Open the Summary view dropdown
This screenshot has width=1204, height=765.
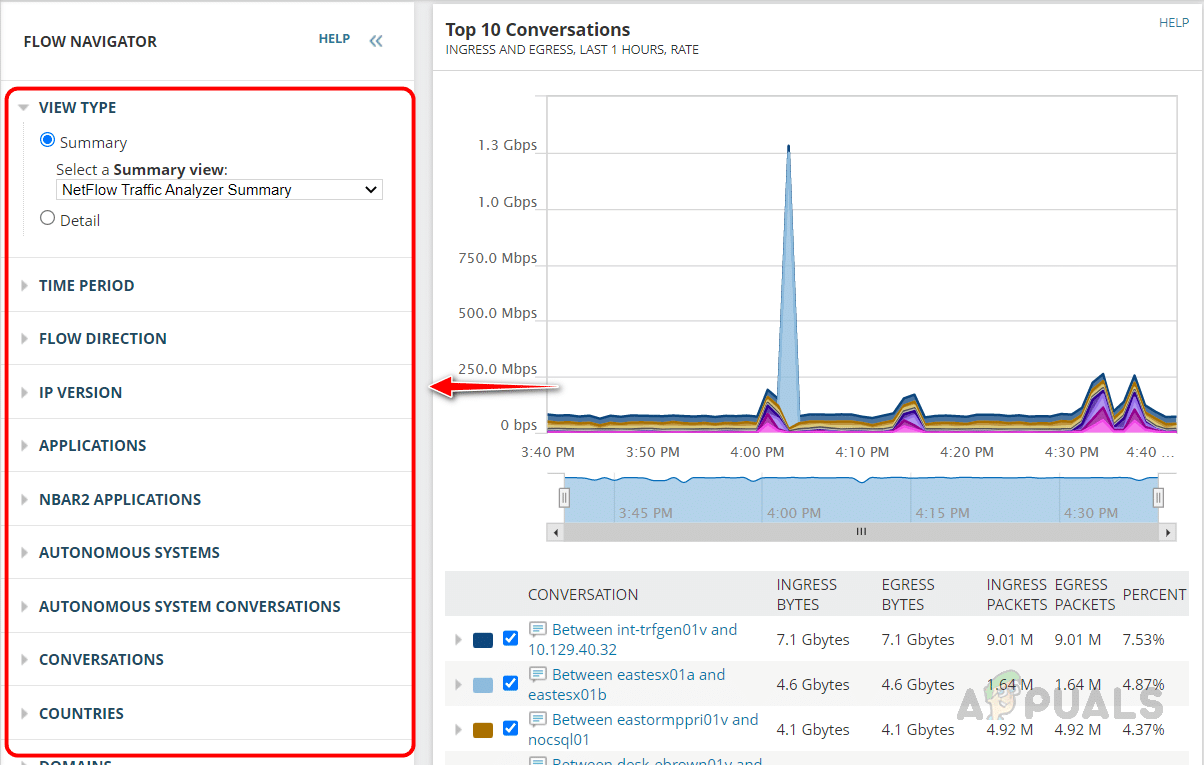click(x=219, y=190)
